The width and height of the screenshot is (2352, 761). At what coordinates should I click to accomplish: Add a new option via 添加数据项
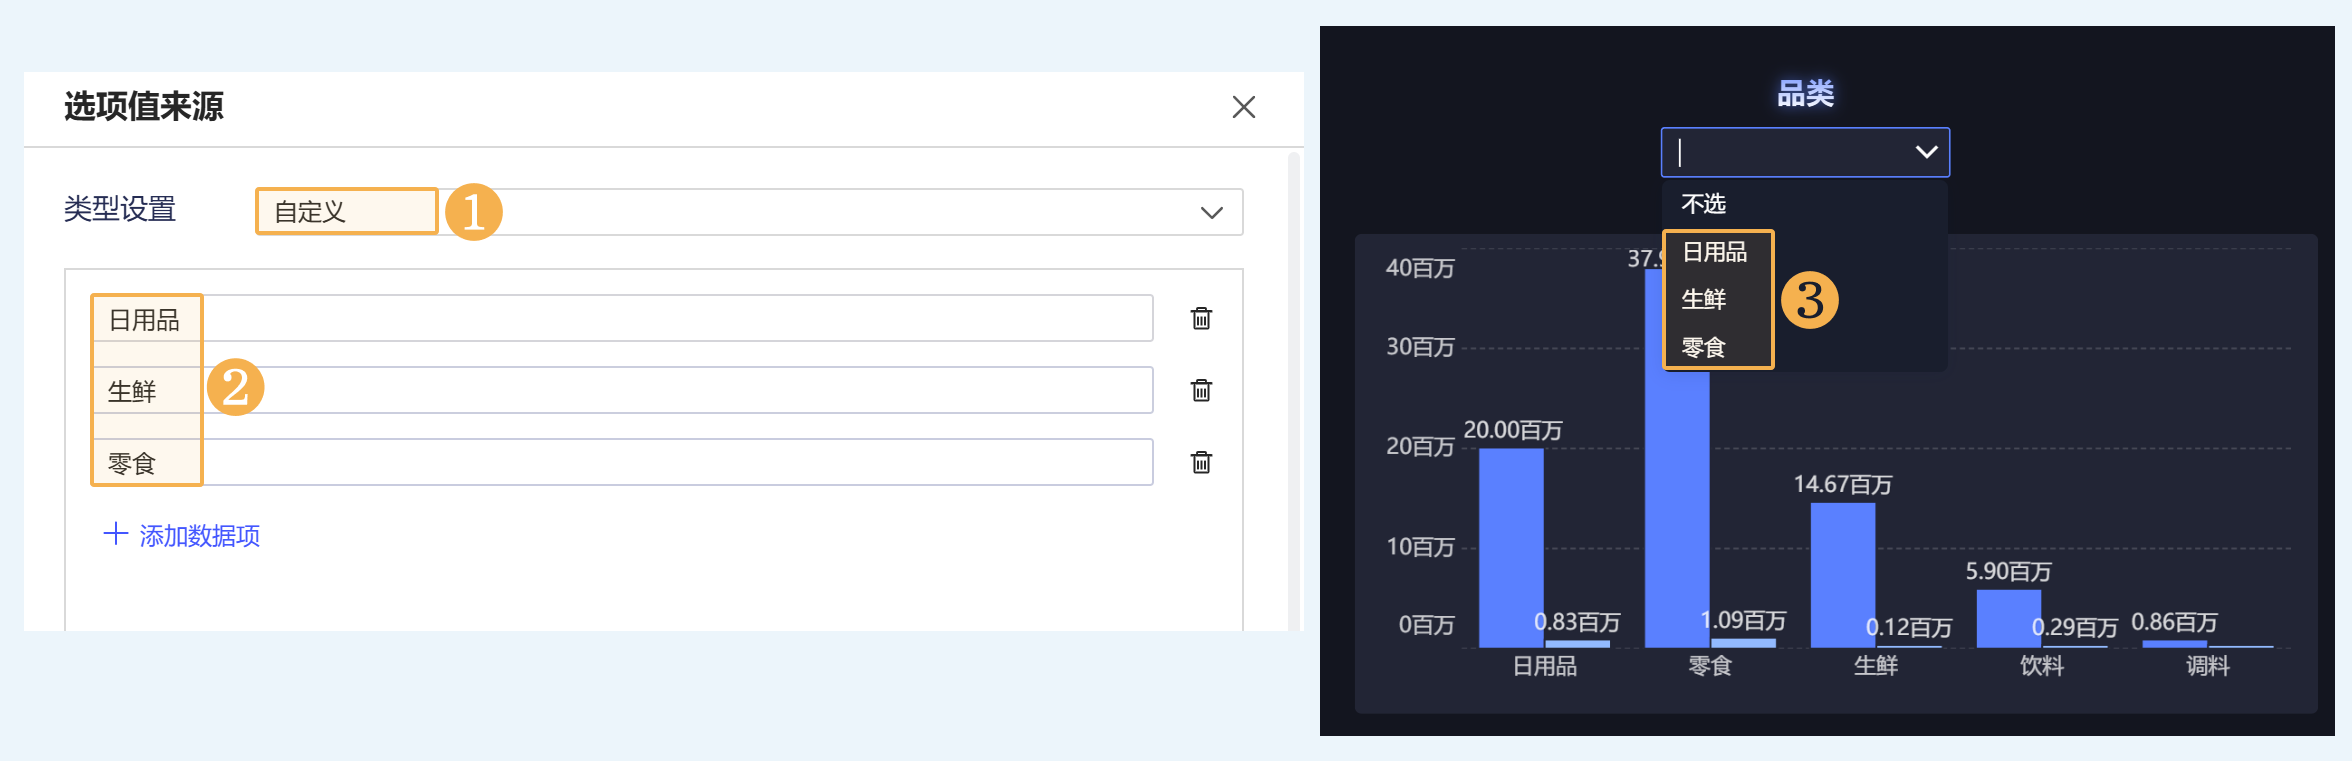tap(182, 535)
